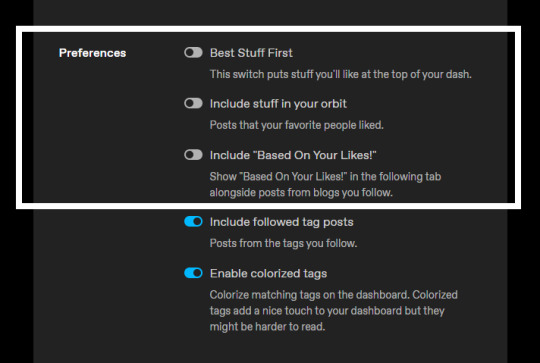
Task: Select the Include stuff in your orbit label
Action: click(278, 104)
